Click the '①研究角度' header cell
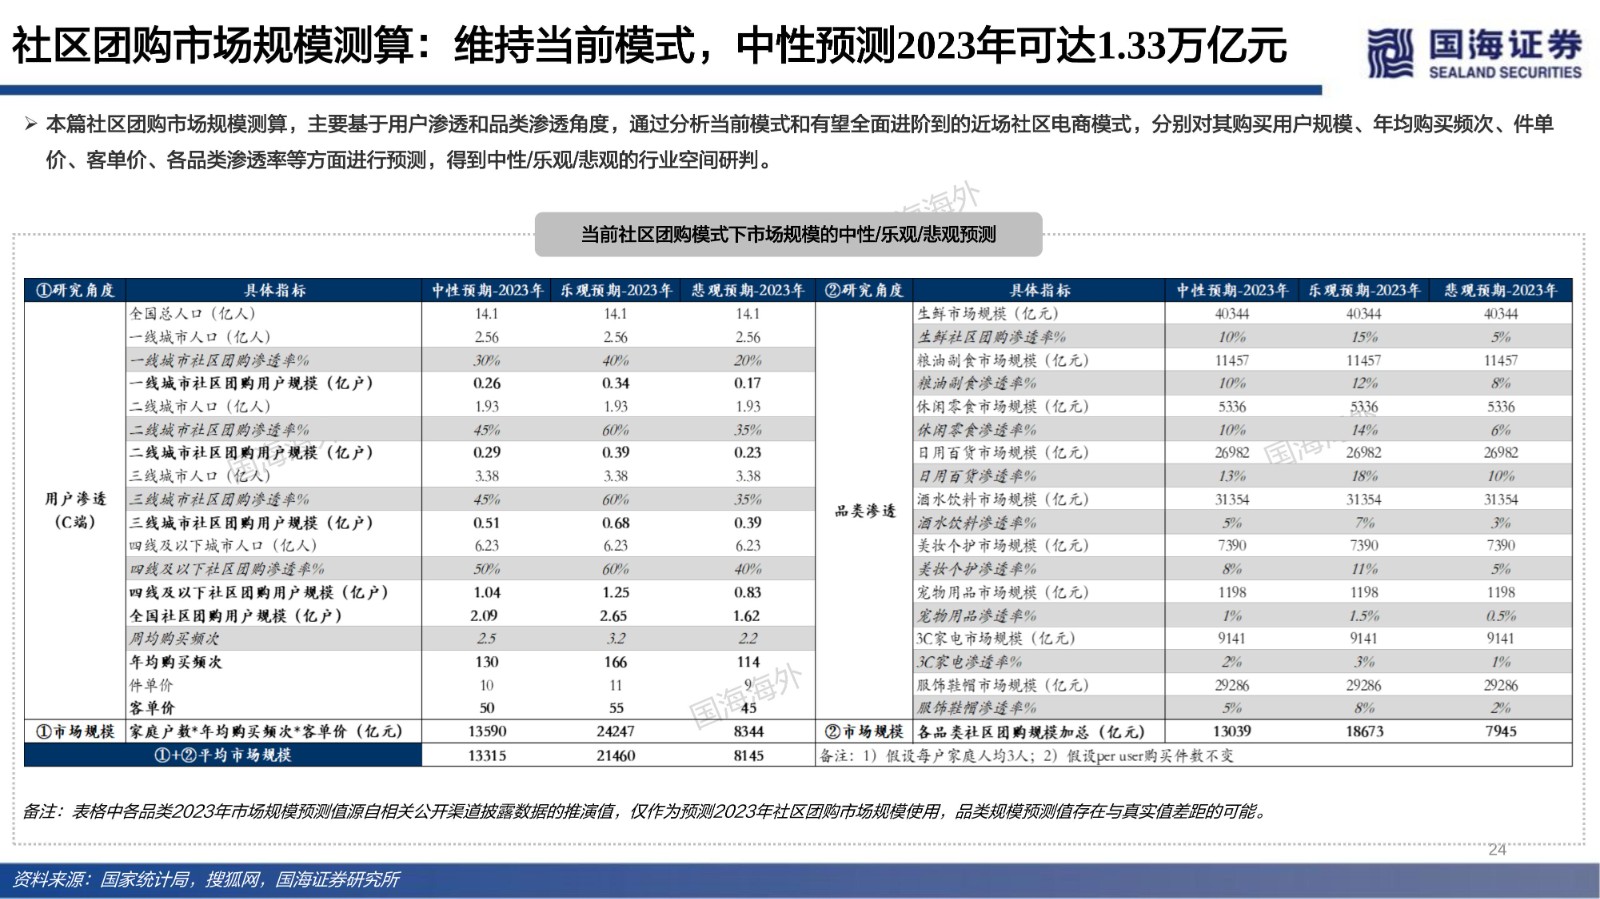This screenshot has width=1600, height=899. (75, 290)
